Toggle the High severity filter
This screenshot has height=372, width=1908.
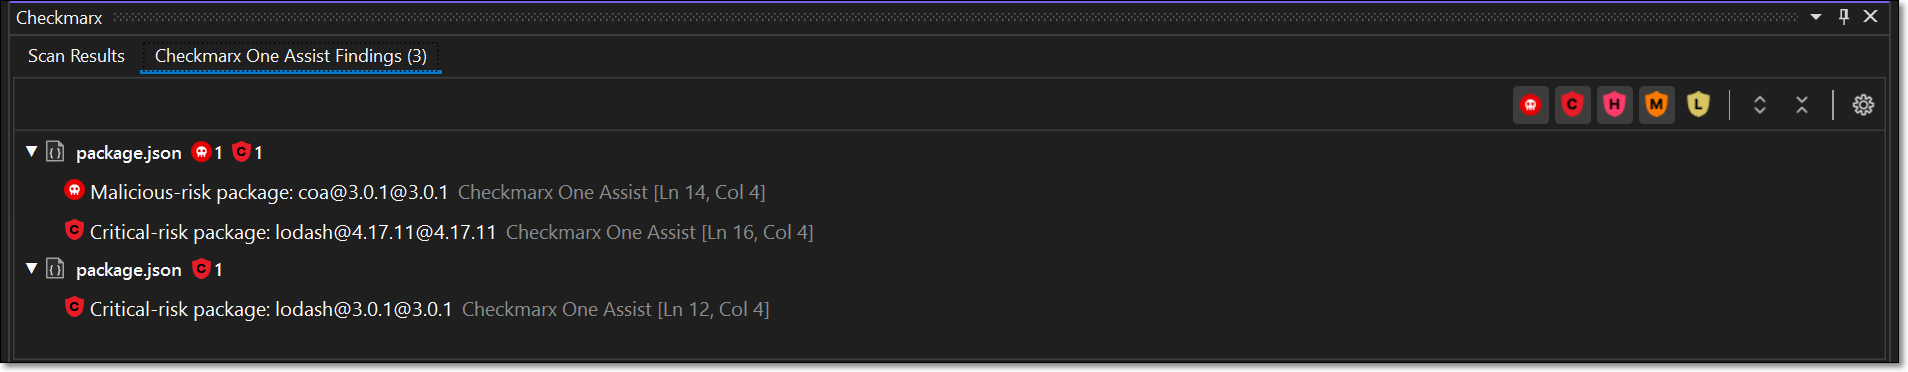tap(1614, 105)
